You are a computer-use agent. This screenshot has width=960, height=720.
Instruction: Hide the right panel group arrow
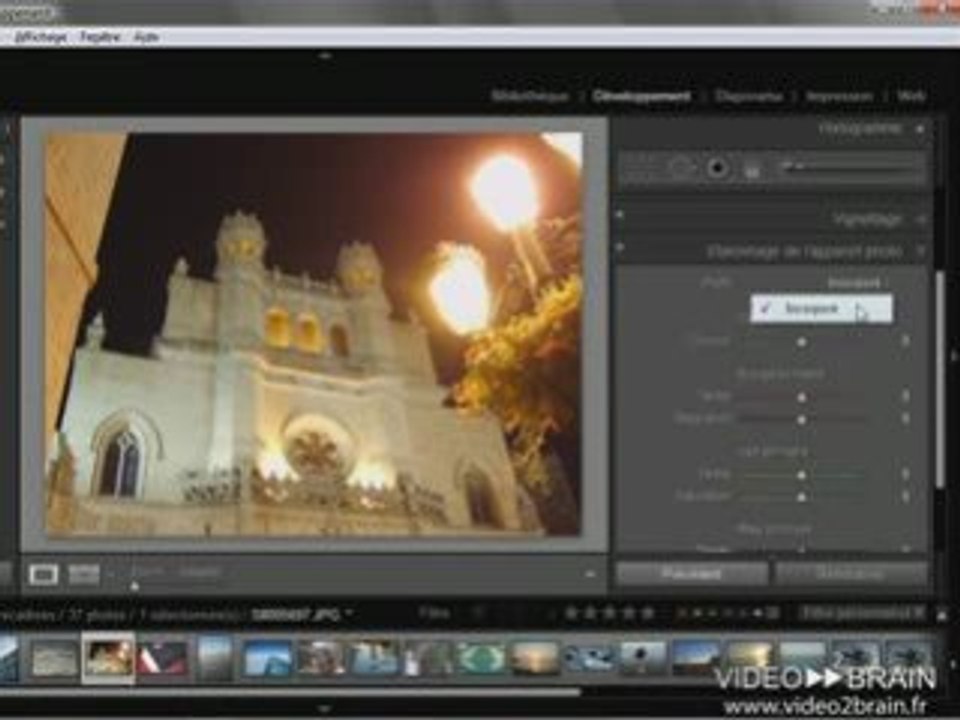(x=953, y=354)
